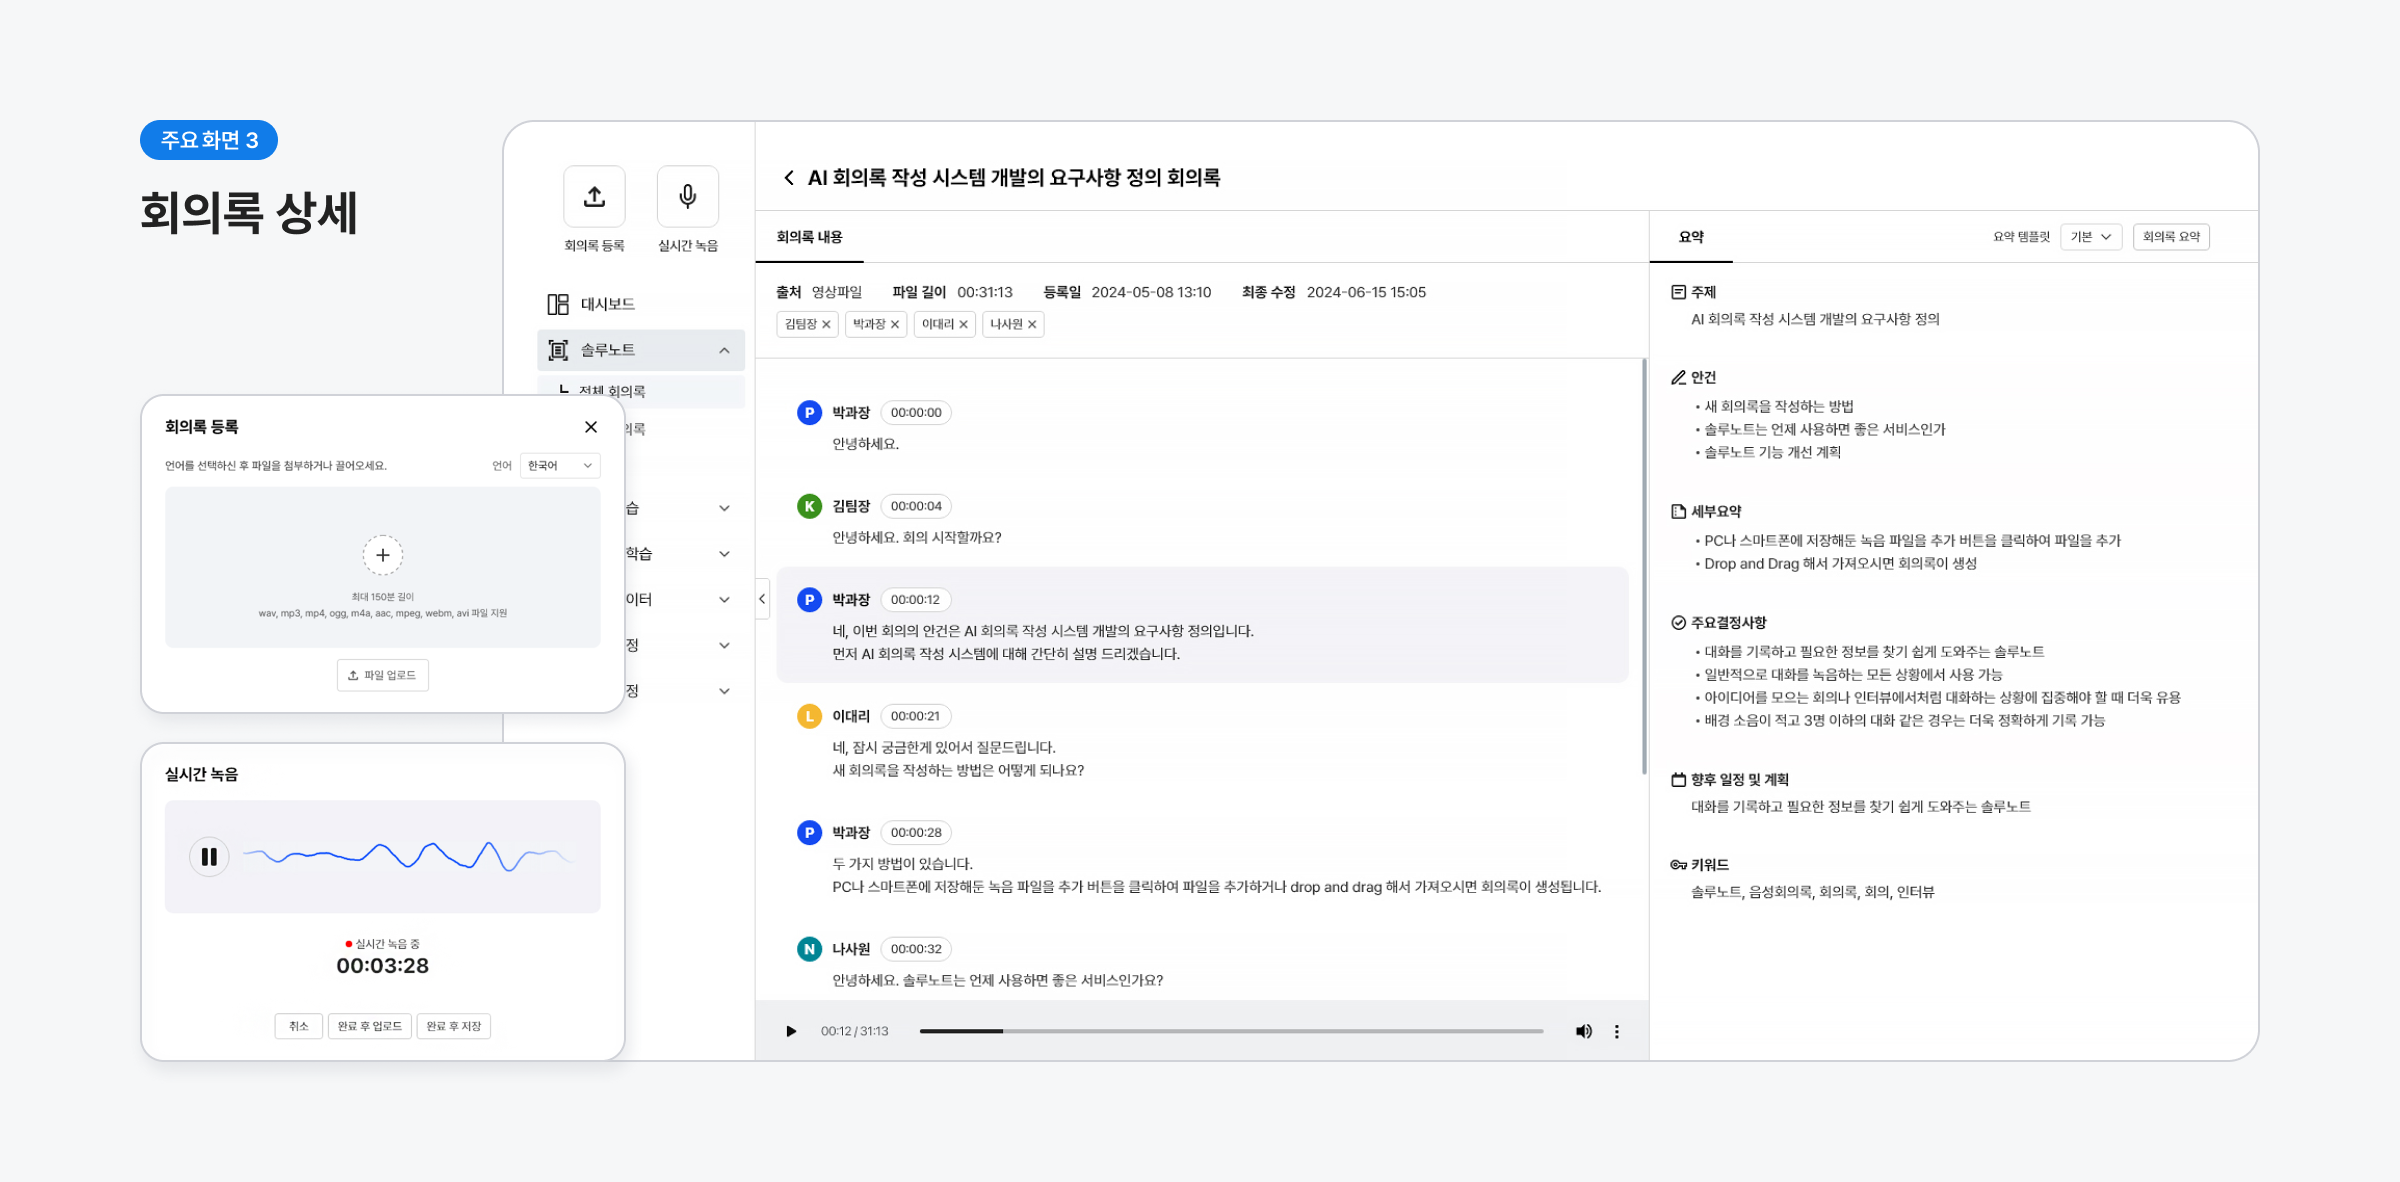
Task: Click the 회의록 요약 button
Action: (2171, 237)
